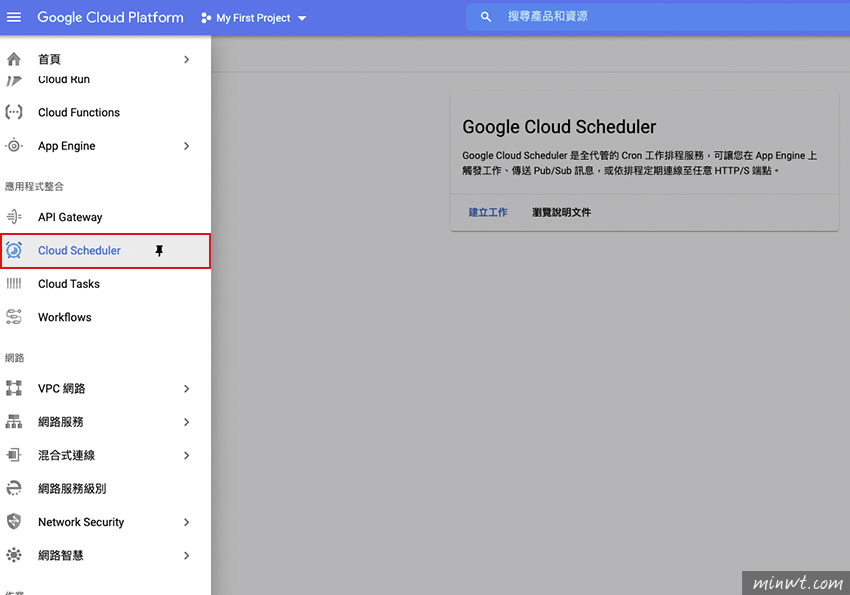The height and width of the screenshot is (595, 850).
Task: Click the 混合式連線 icon
Action: [x=14, y=455]
